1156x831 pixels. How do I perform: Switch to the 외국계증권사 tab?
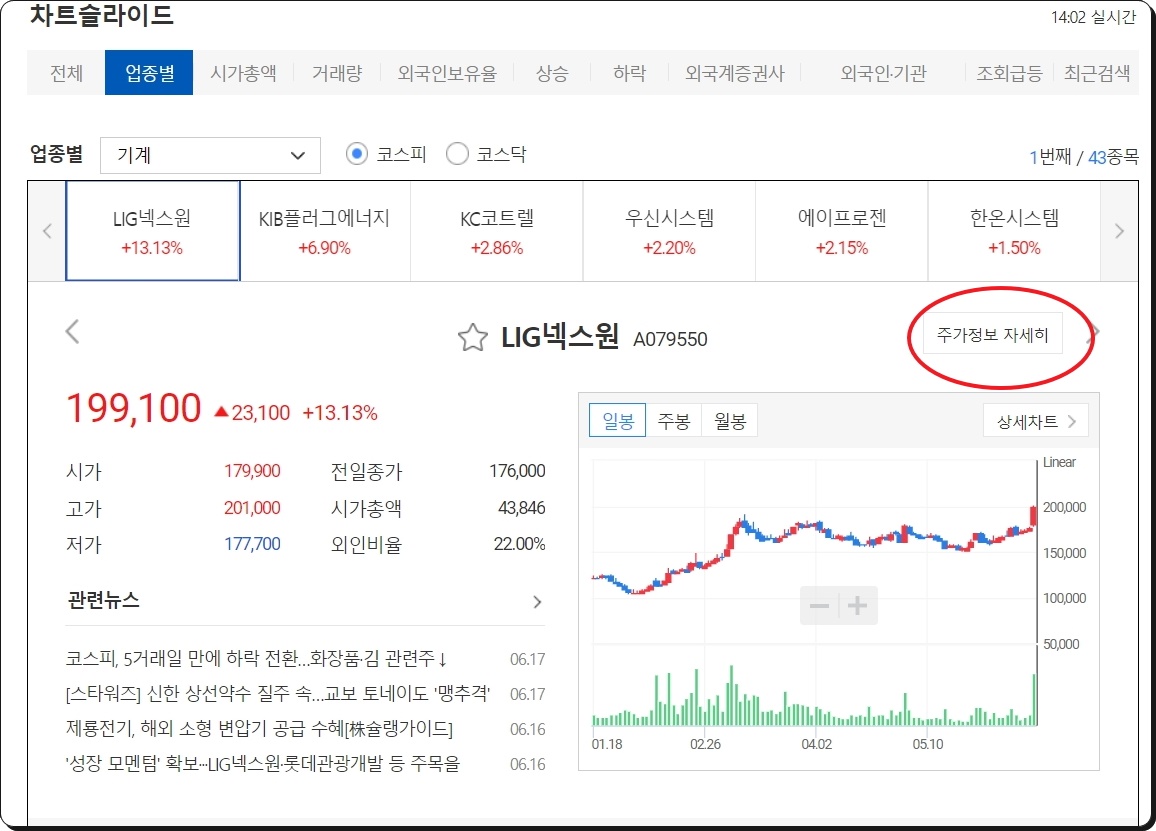pos(734,73)
